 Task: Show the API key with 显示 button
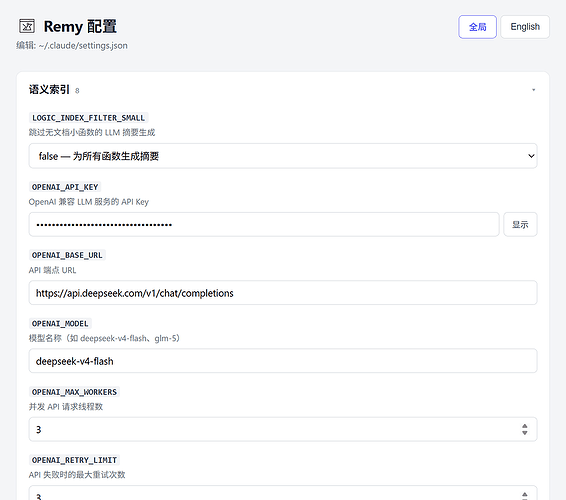tap(520, 225)
